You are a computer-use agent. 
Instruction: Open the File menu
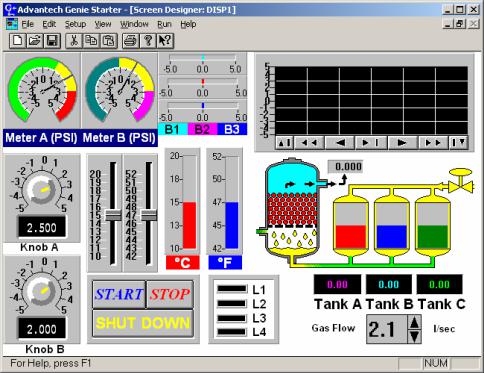pyautogui.click(x=28, y=24)
